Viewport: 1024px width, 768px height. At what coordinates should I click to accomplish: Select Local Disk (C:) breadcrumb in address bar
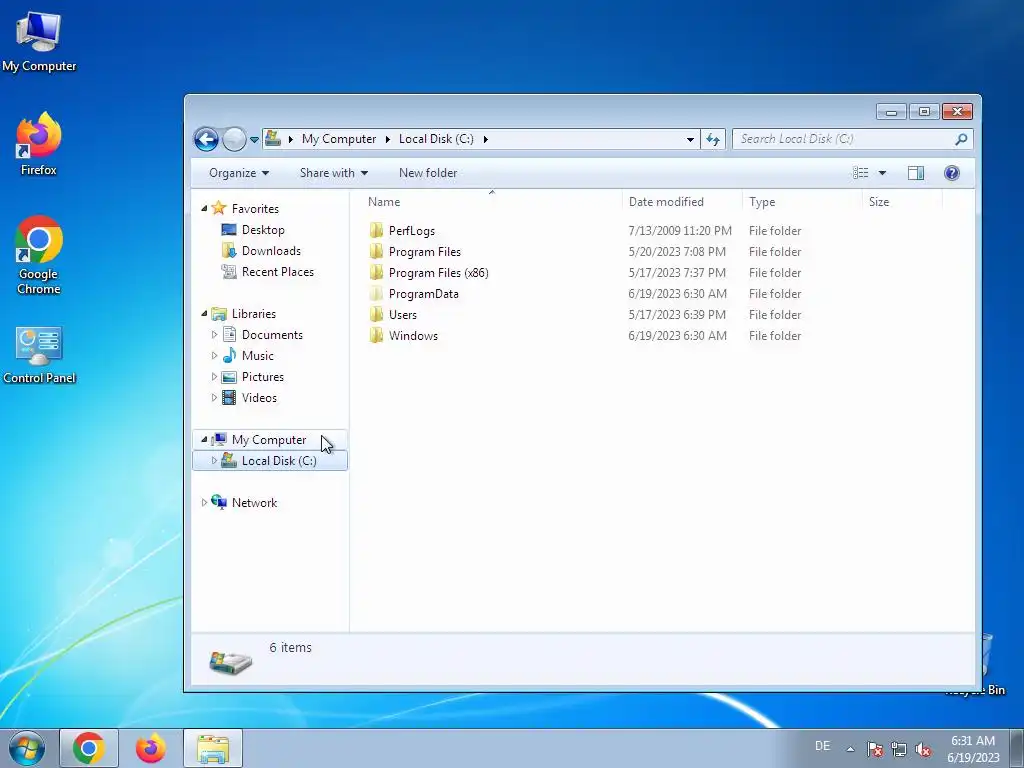[436, 139]
